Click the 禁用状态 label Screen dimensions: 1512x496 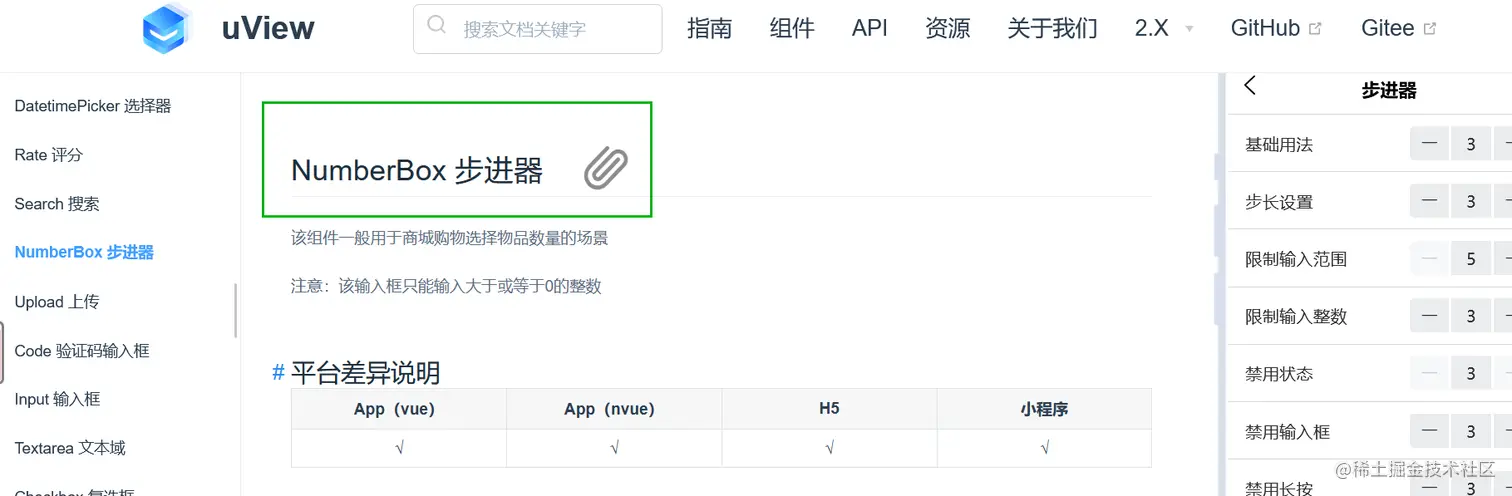point(1279,374)
